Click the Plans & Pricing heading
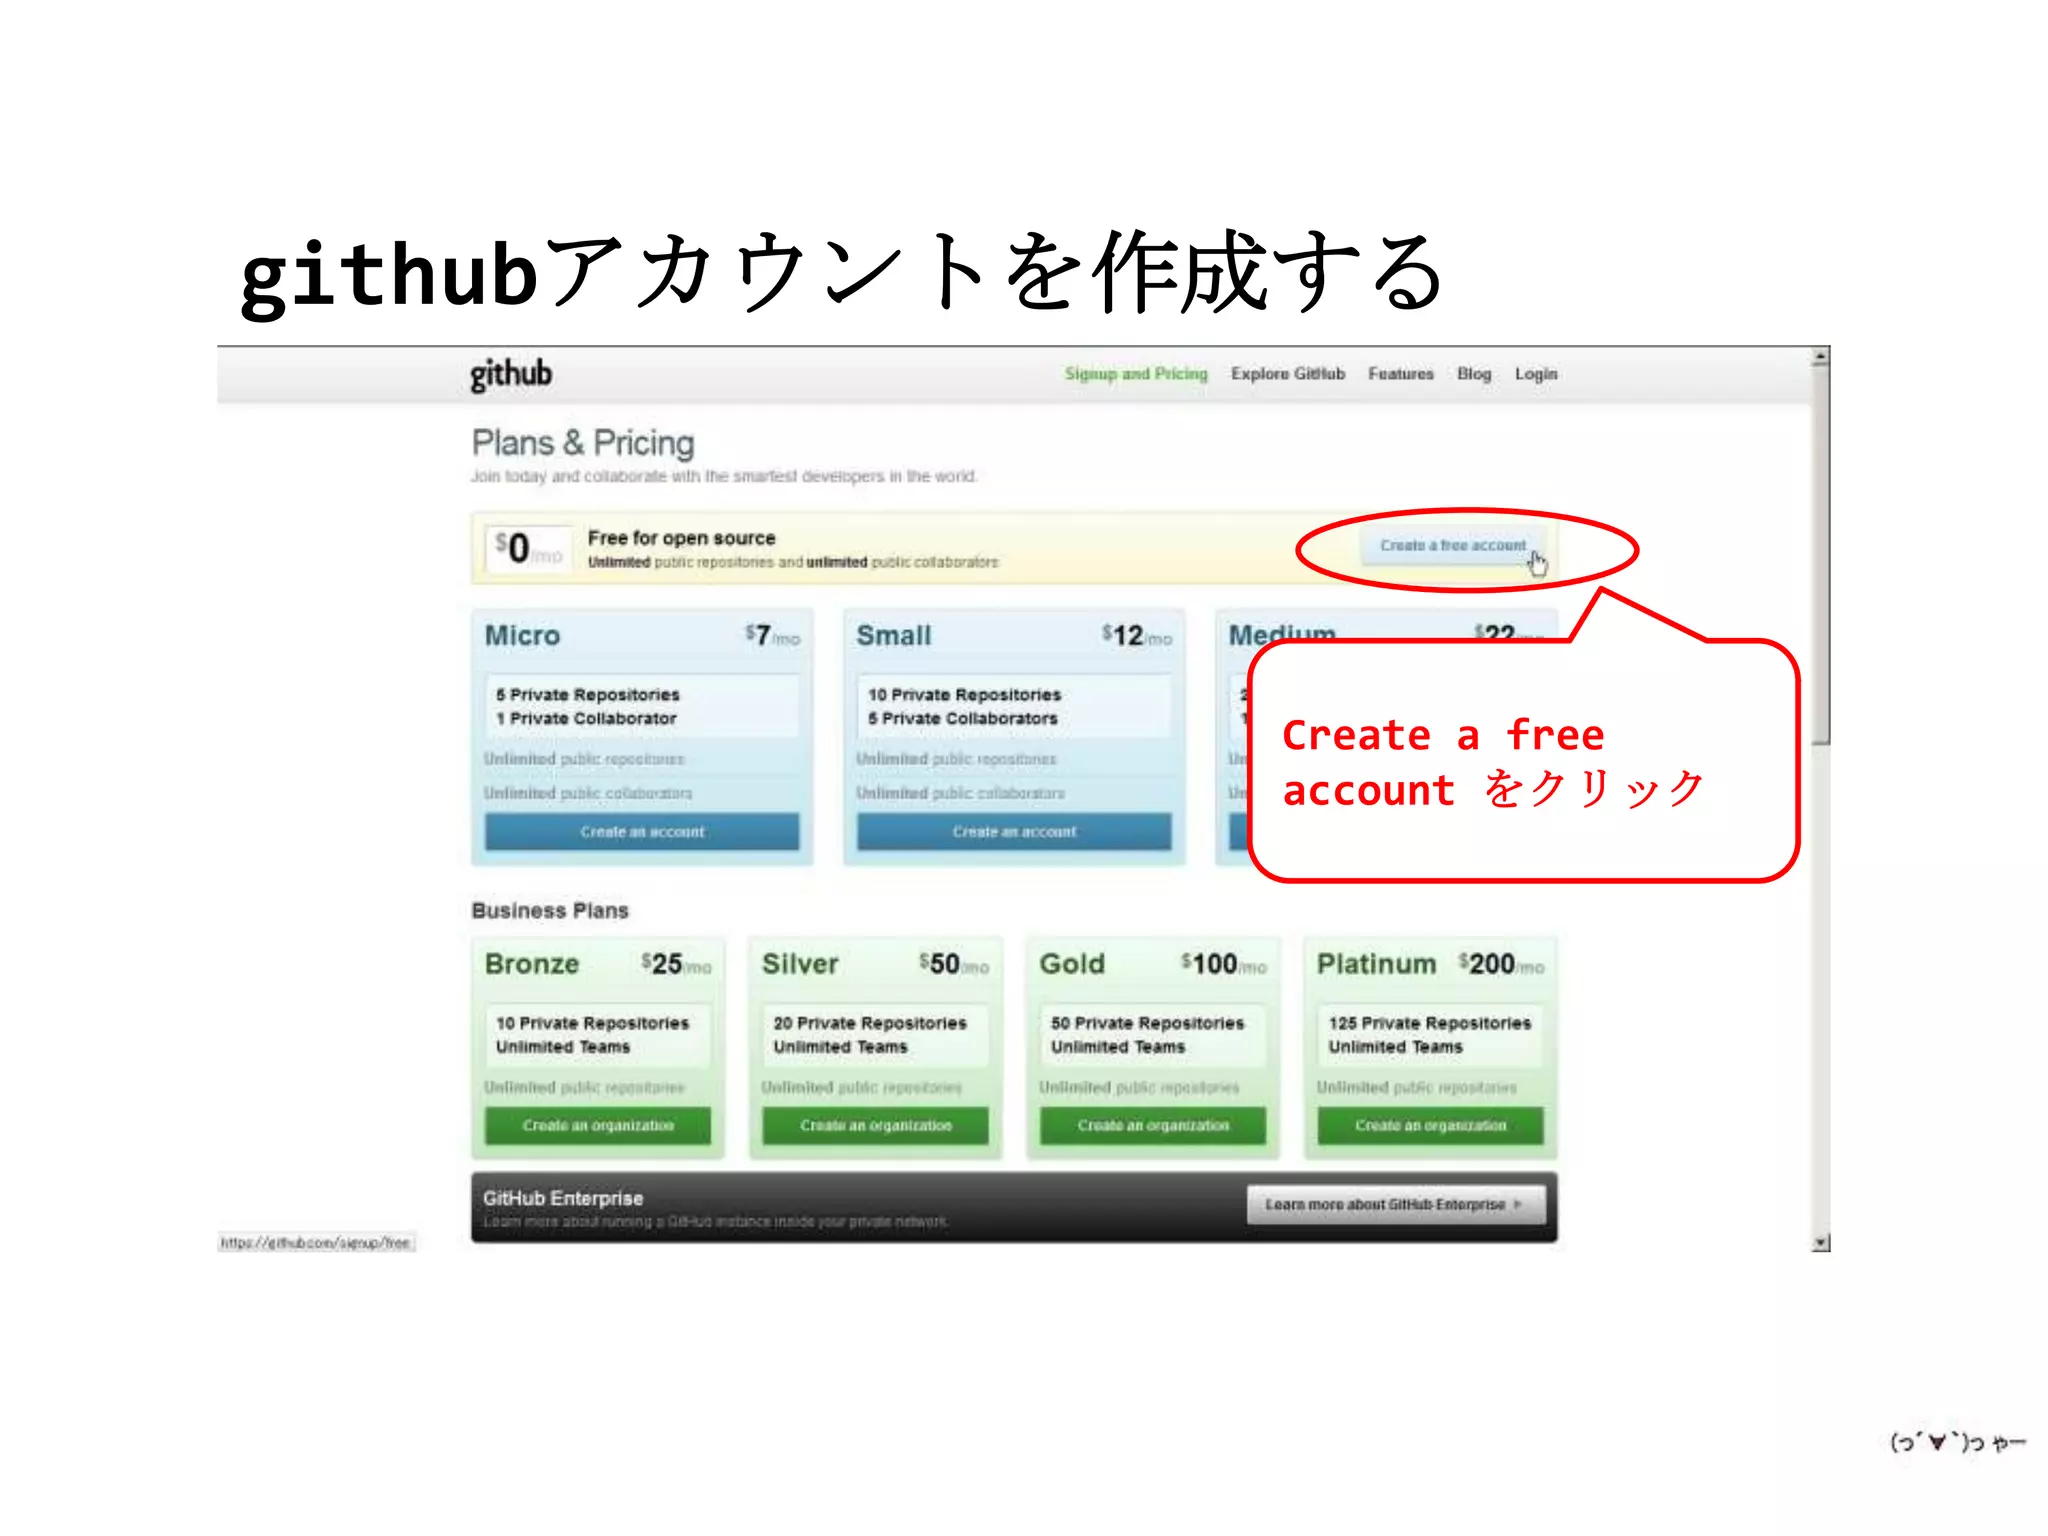Screen dimensions: 2048x1536 [583, 443]
